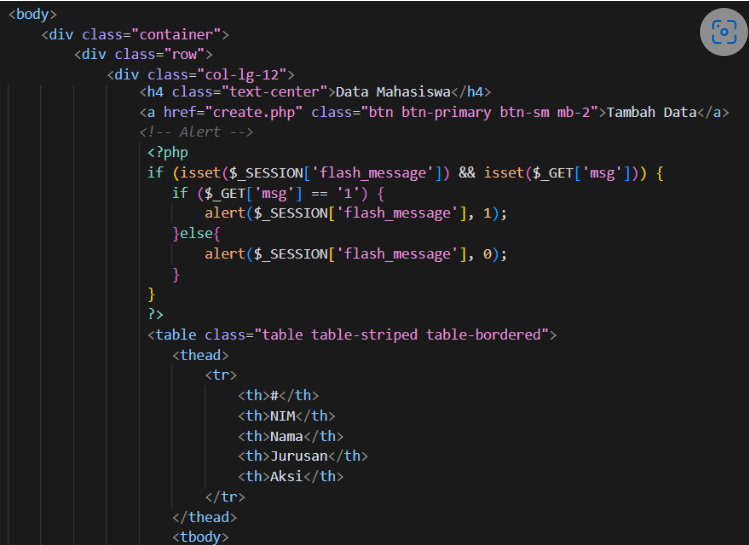This screenshot has height=545, width=749.
Task: Click the Alert HTML comment
Action: point(196,132)
